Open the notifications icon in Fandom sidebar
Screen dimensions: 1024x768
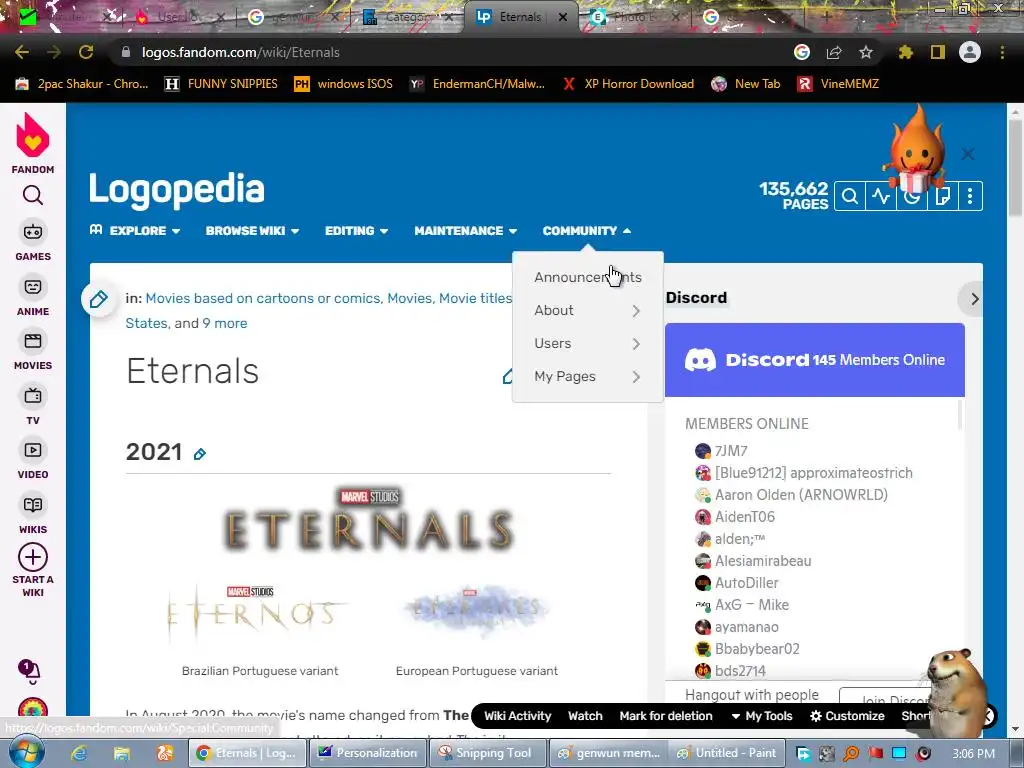pos(29,671)
